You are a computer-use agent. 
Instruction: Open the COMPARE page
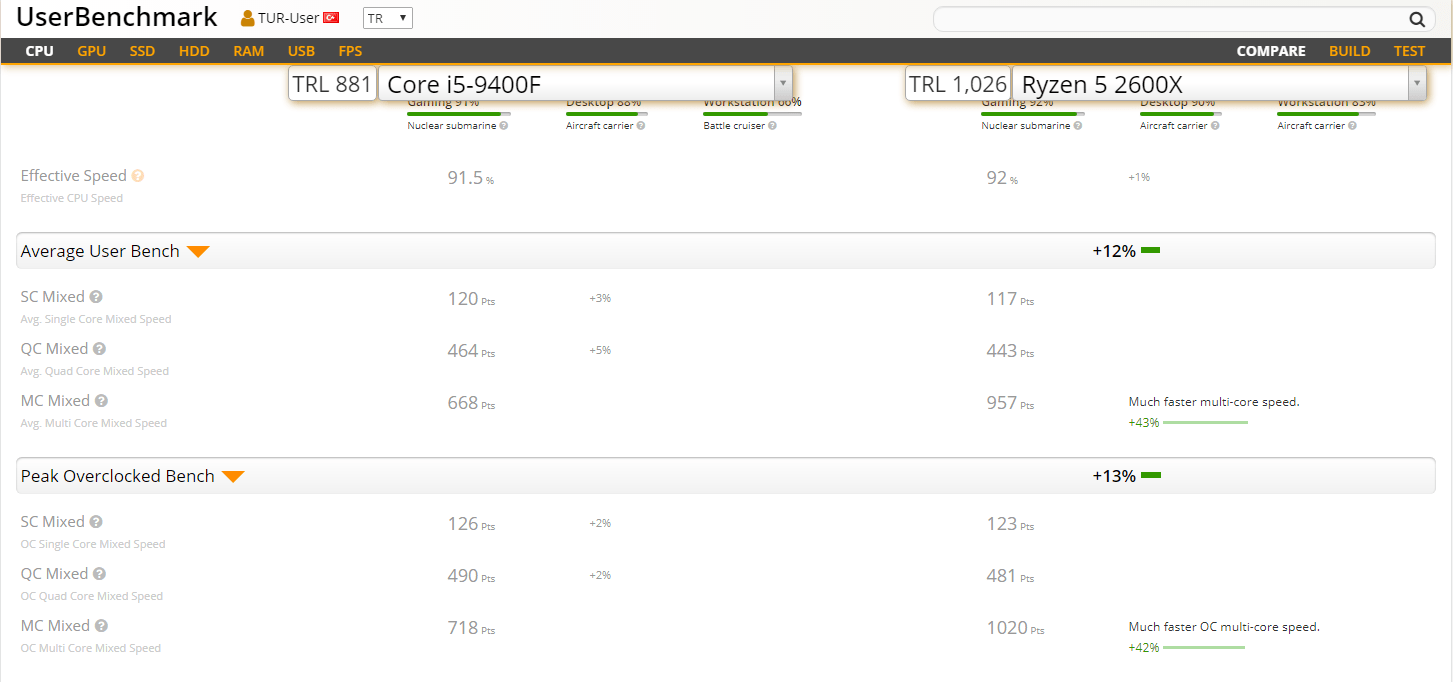click(x=1271, y=51)
